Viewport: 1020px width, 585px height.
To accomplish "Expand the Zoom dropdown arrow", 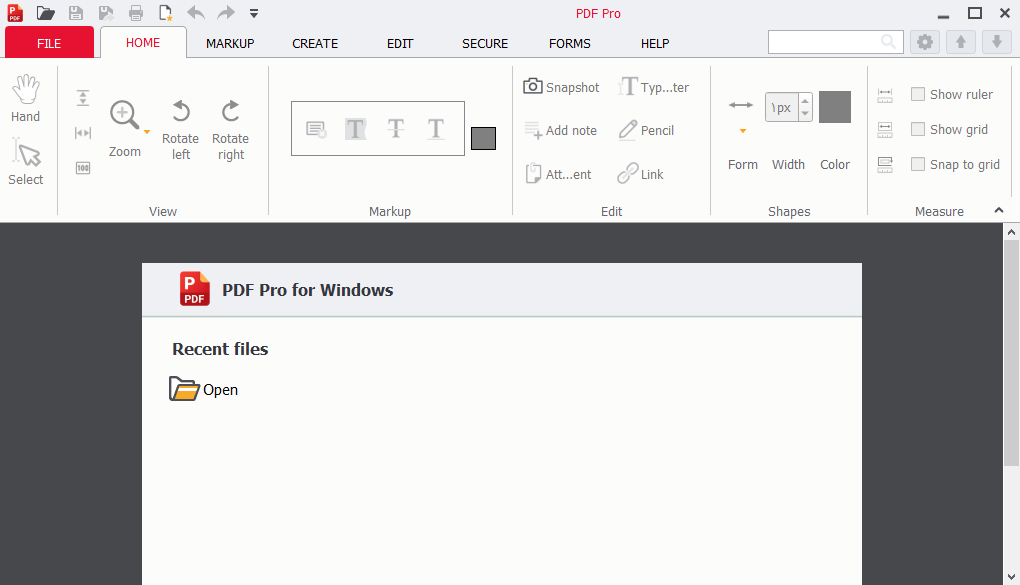I will [x=147, y=132].
